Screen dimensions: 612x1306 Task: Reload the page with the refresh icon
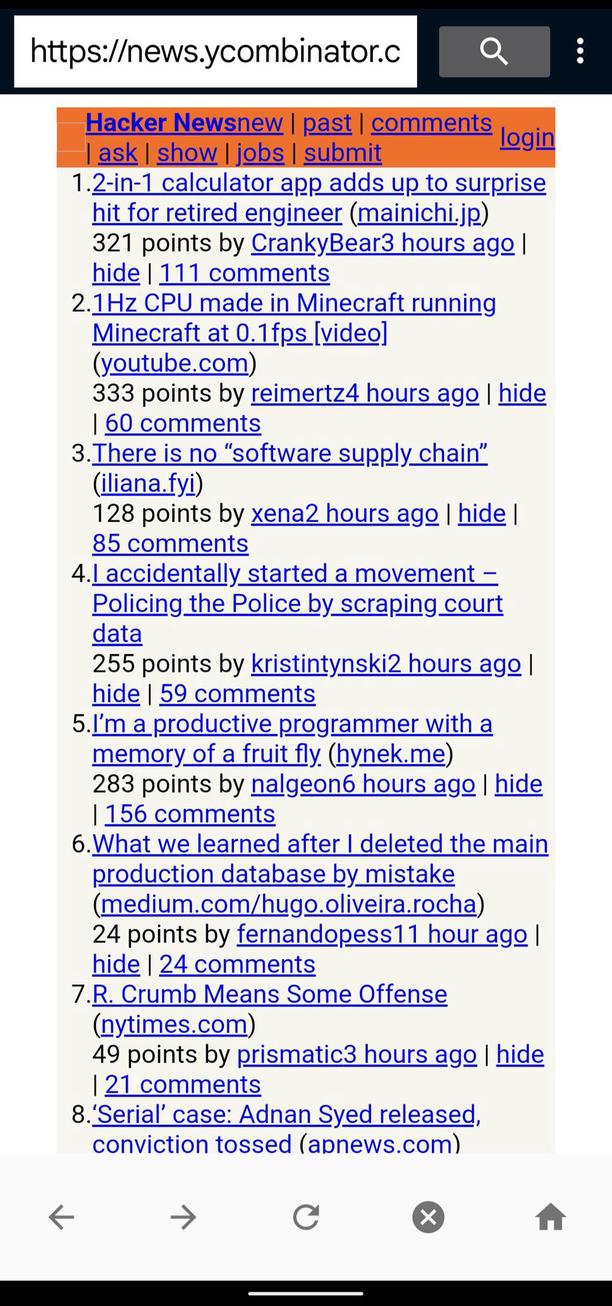tap(306, 1217)
